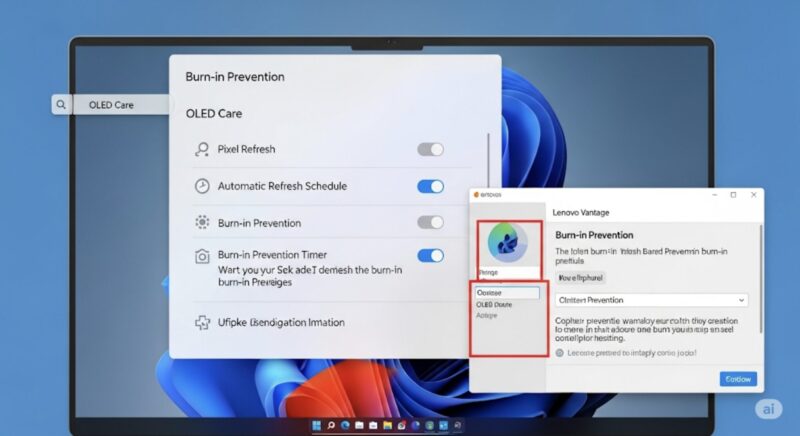The height and width of the screenshot is (436, 800).
Task: Close the Lenovo Vantage window
Action: 754,195
